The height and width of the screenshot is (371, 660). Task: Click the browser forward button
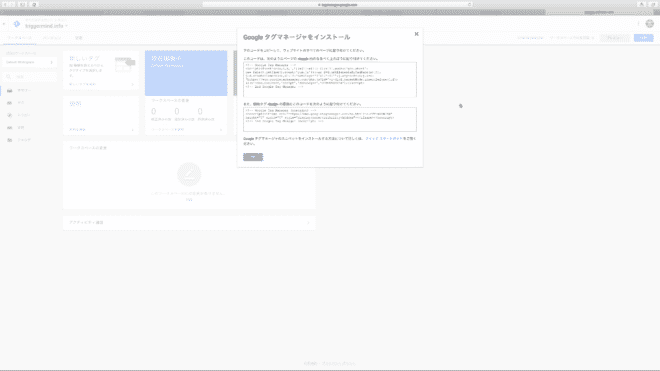coord(12,4)
